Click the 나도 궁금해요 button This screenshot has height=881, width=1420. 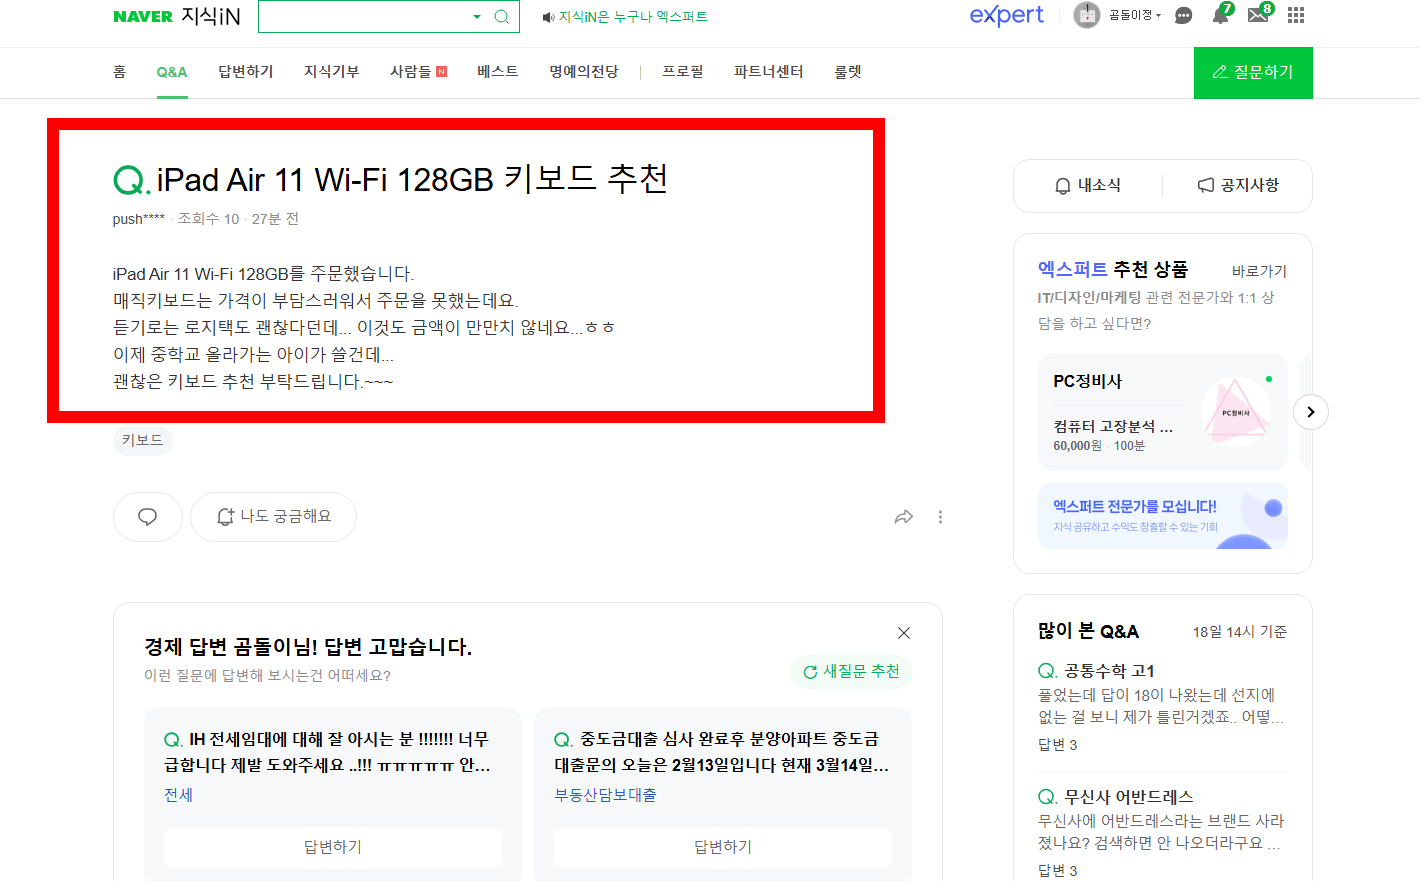click(x=273, y=517)
